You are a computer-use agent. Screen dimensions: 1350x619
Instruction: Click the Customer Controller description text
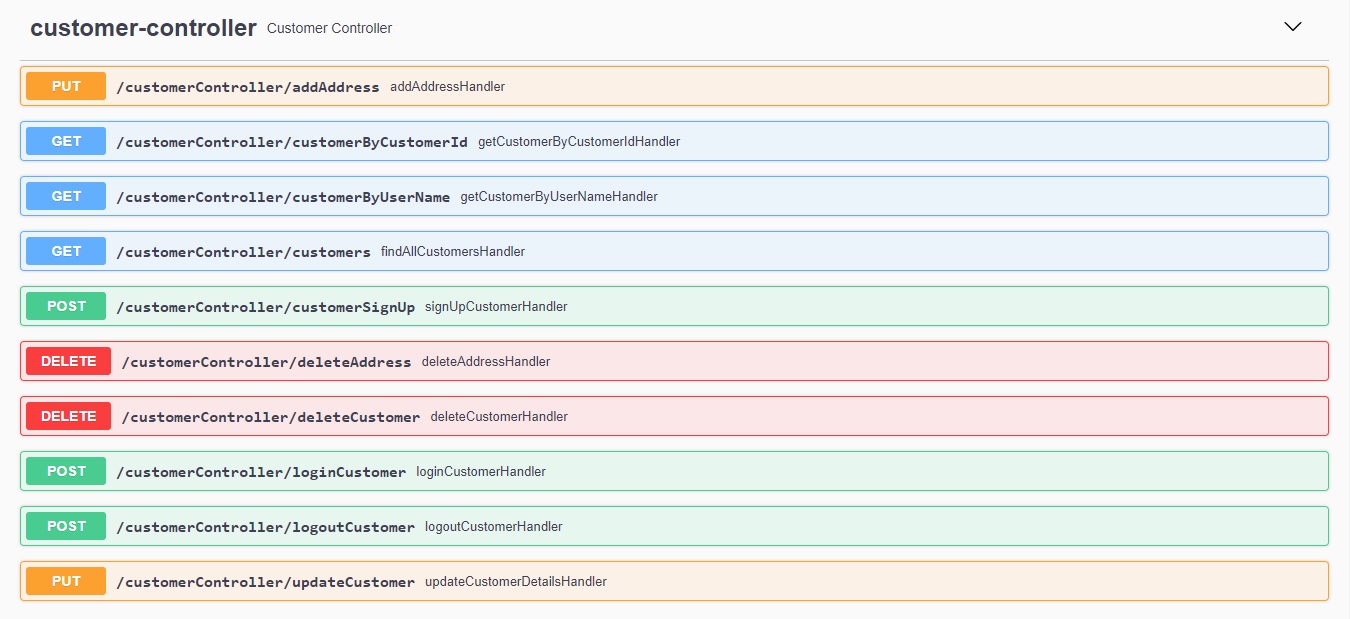coord(329,28)
